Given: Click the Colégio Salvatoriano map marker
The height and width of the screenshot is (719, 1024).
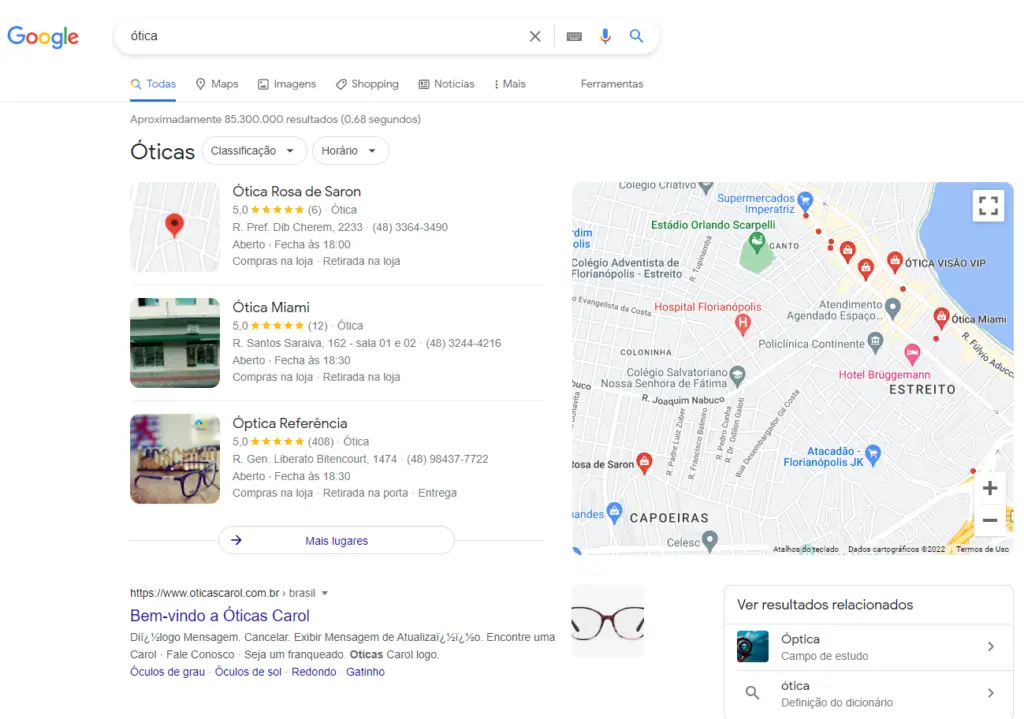Looking at the screenshot, I should point(737,375).
